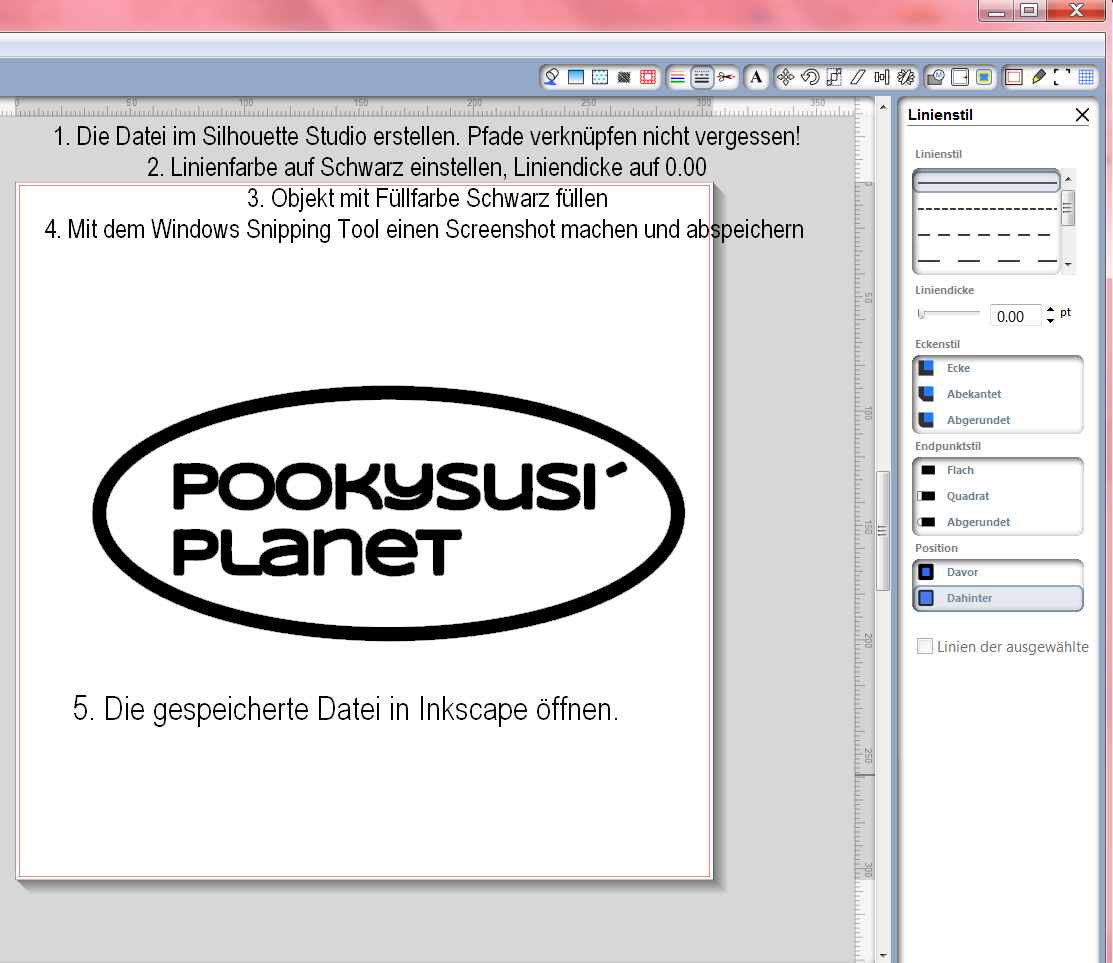Open the Grid settings tool
This screenshot has height=963, width=1113.
pos(1086,77)
